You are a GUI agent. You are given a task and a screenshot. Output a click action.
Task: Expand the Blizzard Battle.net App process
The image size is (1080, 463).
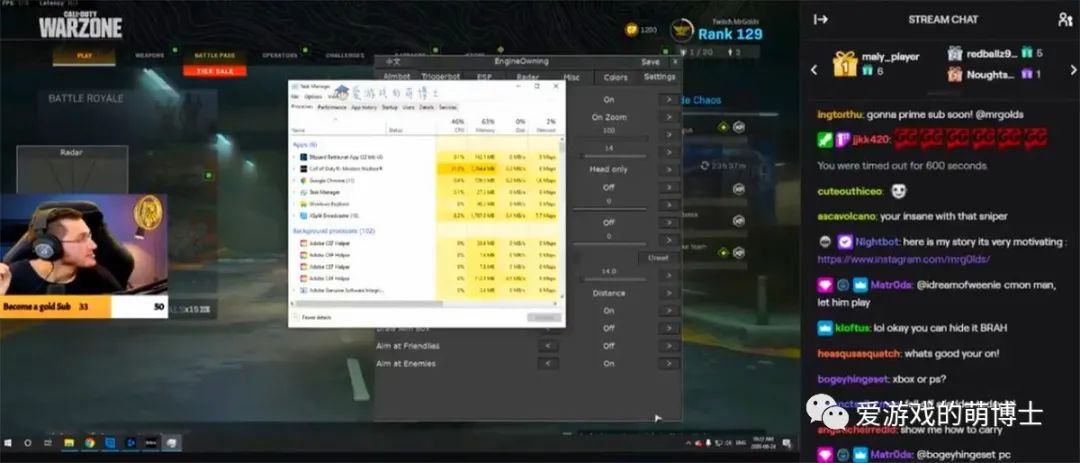[294, 157]
